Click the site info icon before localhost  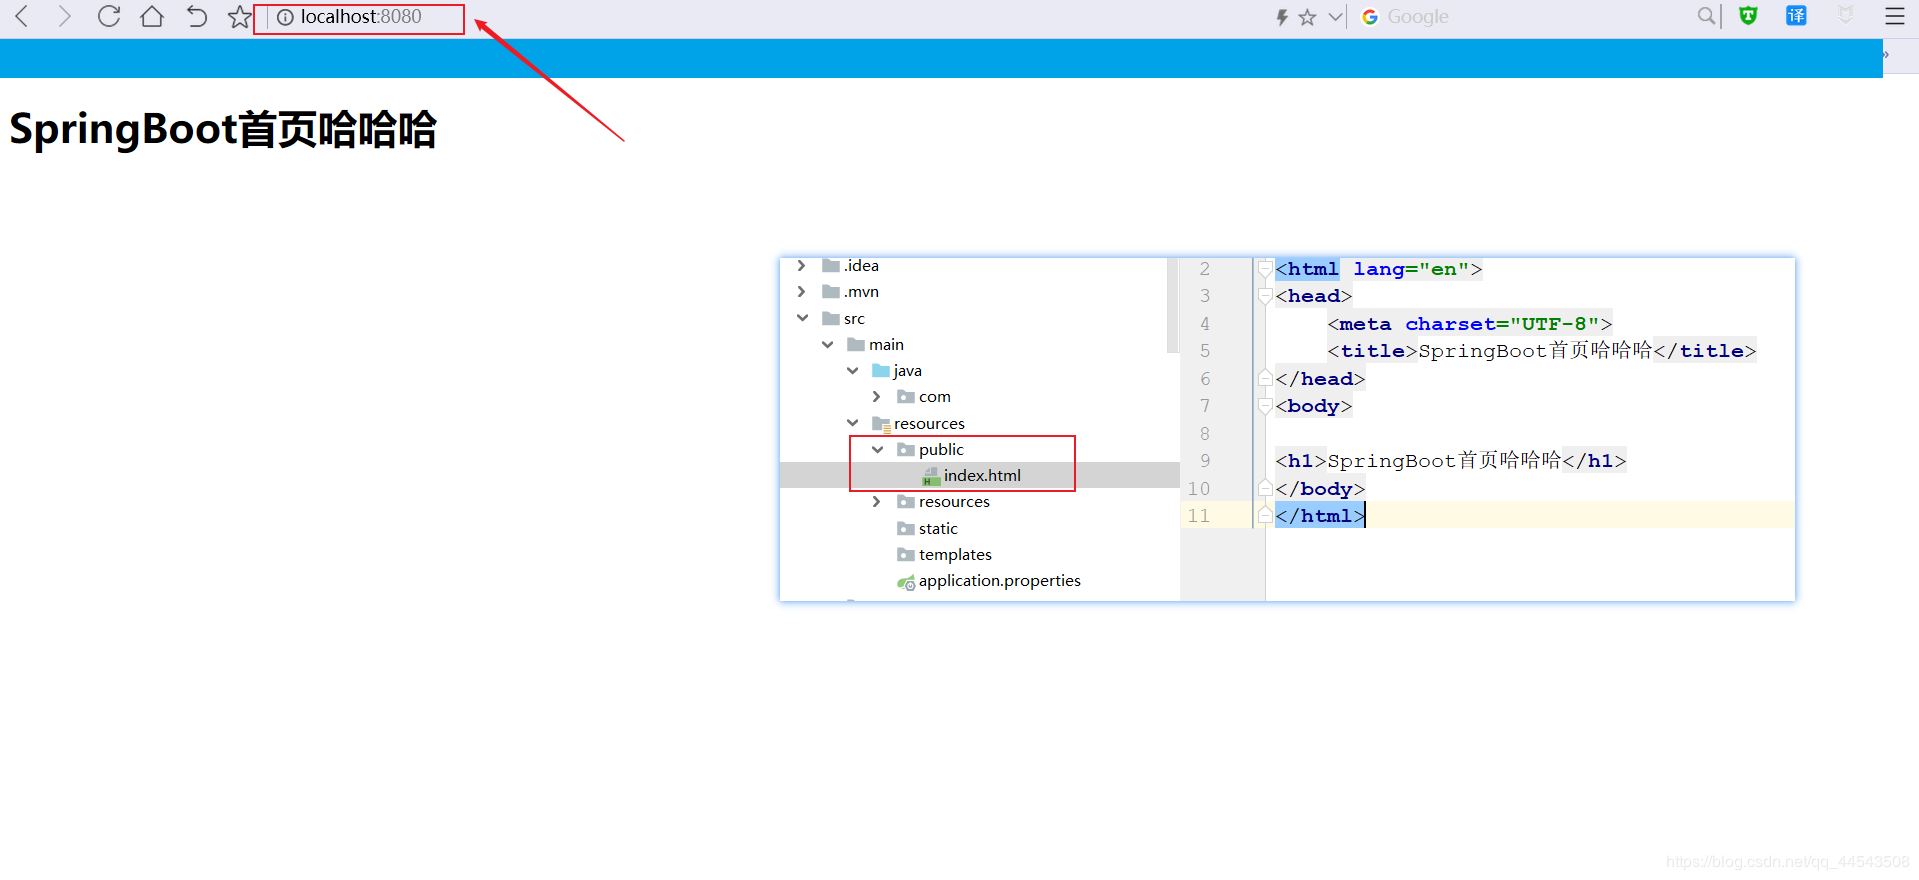point(284,18)
